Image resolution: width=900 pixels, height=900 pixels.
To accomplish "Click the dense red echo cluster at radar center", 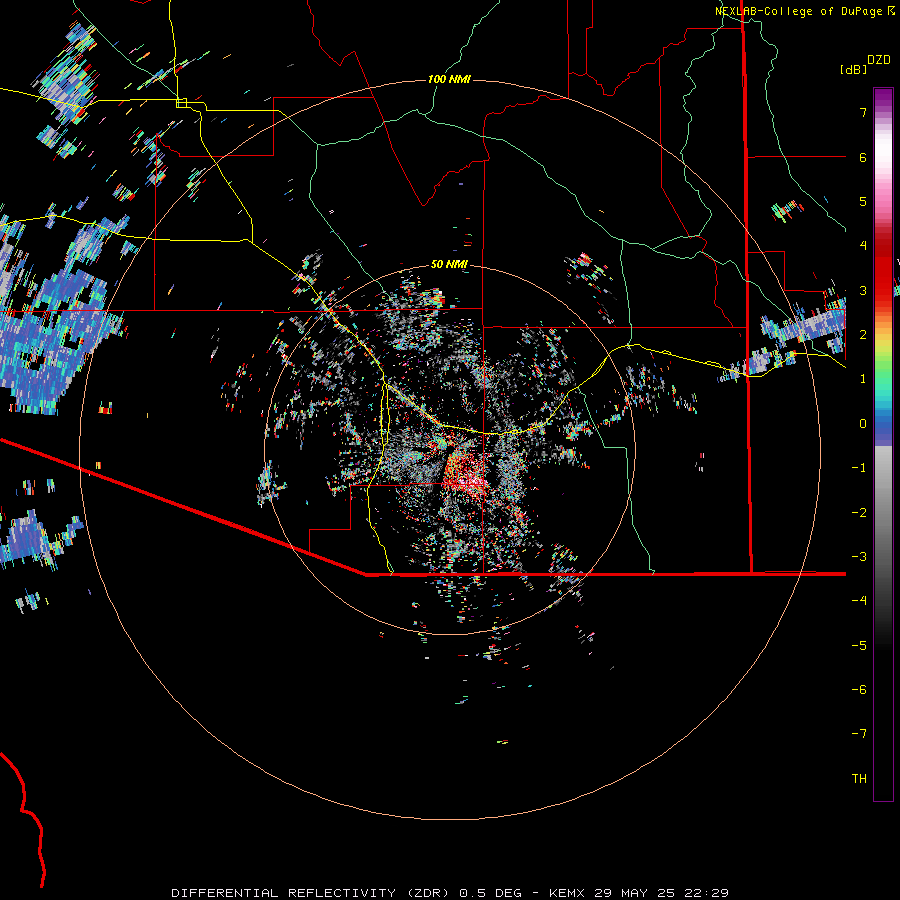I will (x=466, y=472).
